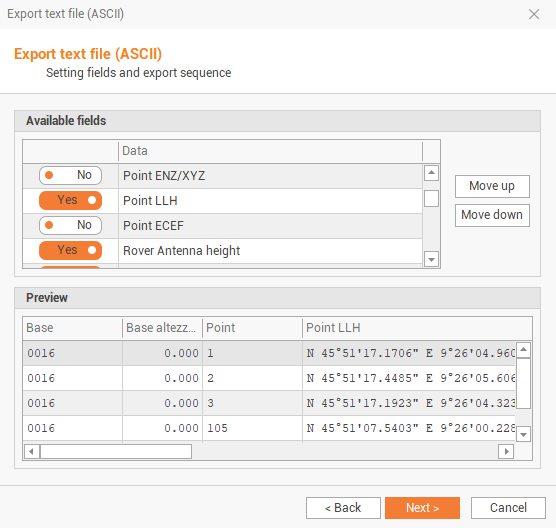Click the Point column header in Preview
The image size is (556, 528).
pos(252,328)
